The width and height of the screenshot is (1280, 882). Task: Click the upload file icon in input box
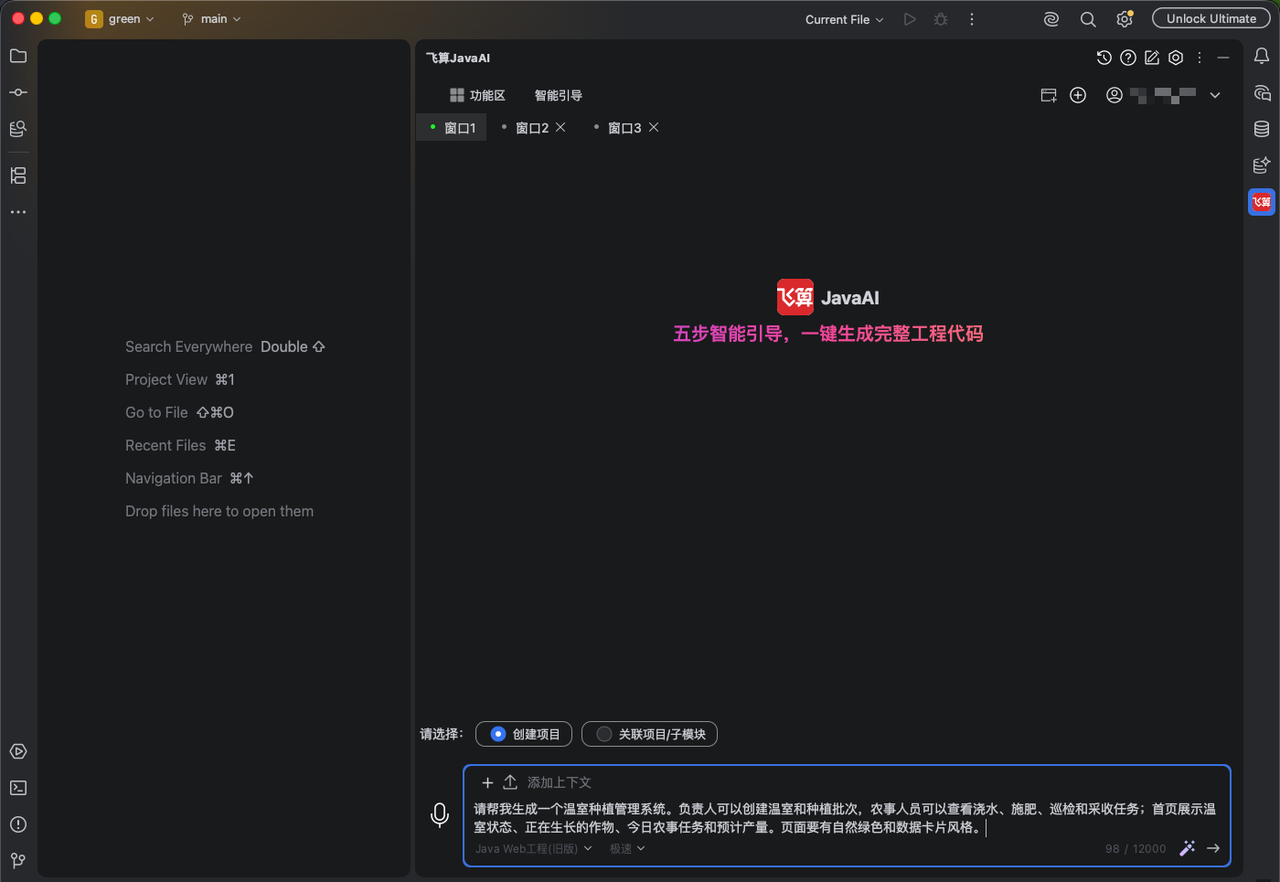[x=510, y=782]
